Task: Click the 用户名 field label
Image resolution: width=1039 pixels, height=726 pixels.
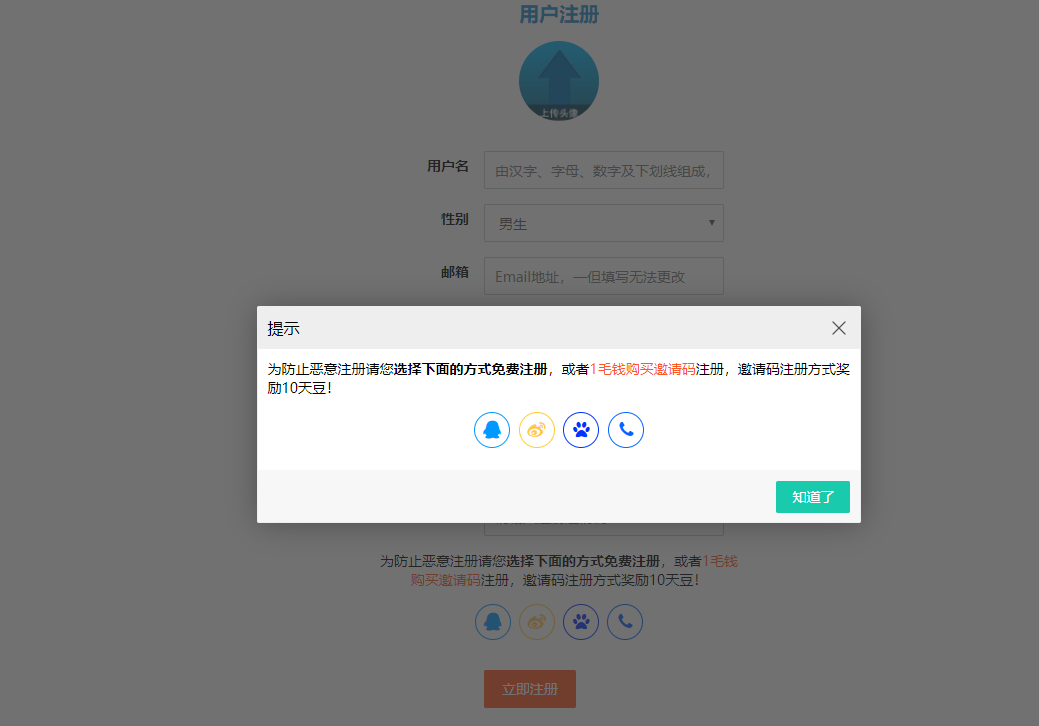Action: [448, 166]
